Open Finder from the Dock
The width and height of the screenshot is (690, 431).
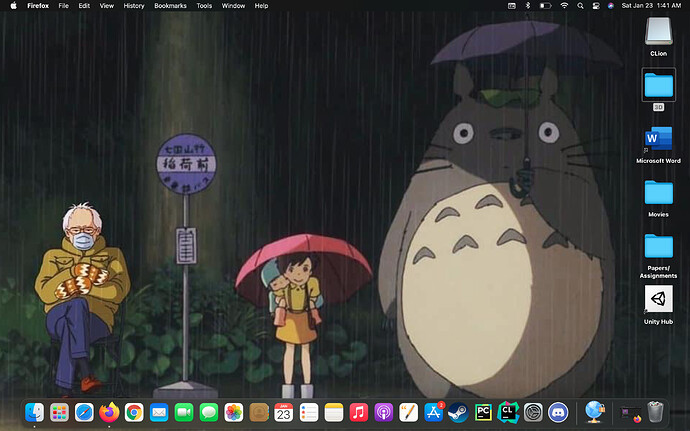[x=34, y=413]
